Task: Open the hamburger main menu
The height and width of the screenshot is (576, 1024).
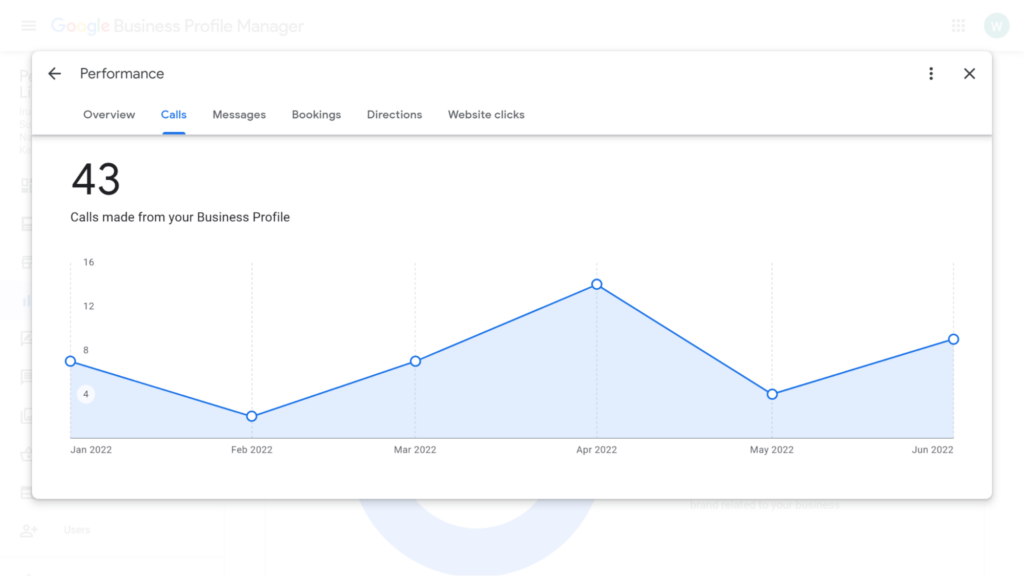Action: (x=29, y=25)
